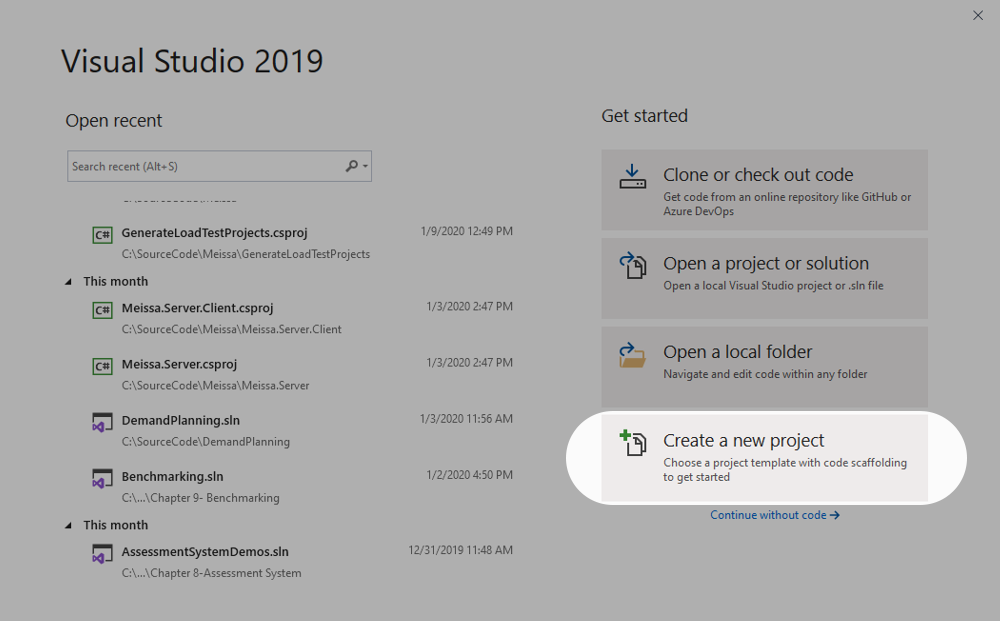Click the date 1/9/2020 12:49 PM

[x=466, y=231]
